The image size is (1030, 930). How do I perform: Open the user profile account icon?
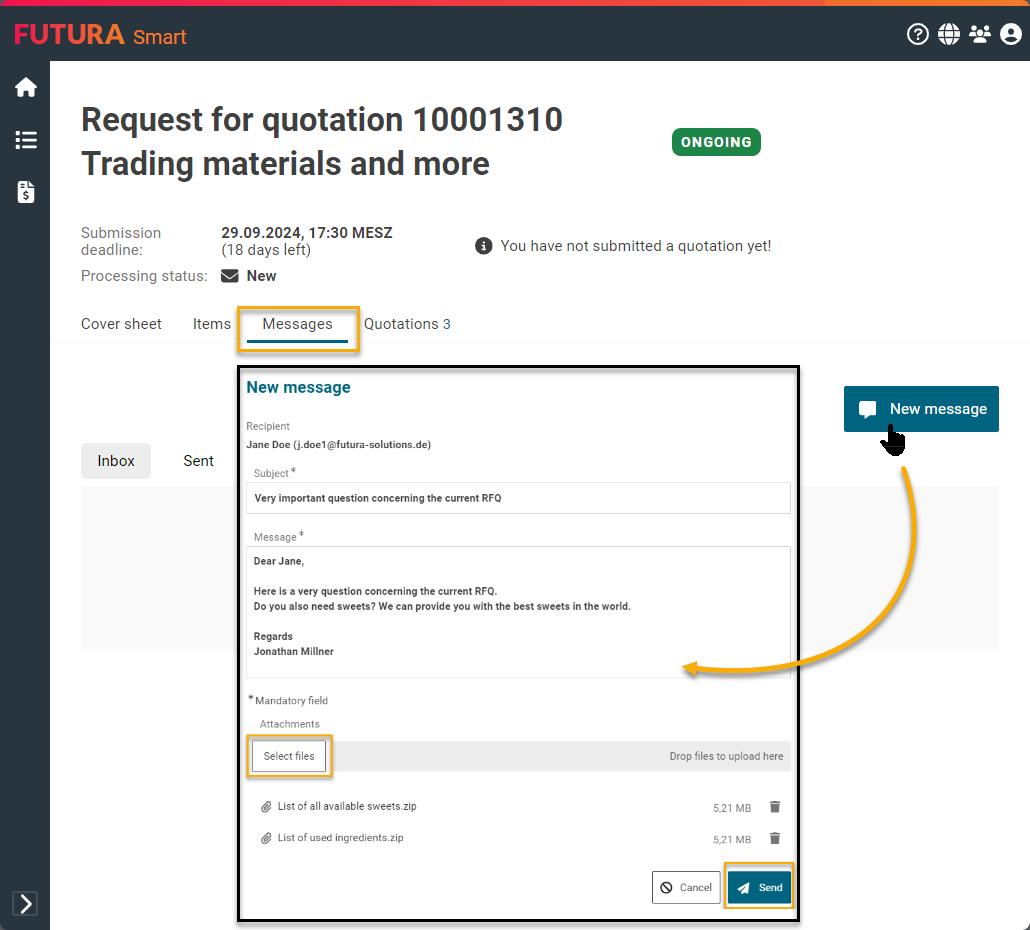(1010, 35)
